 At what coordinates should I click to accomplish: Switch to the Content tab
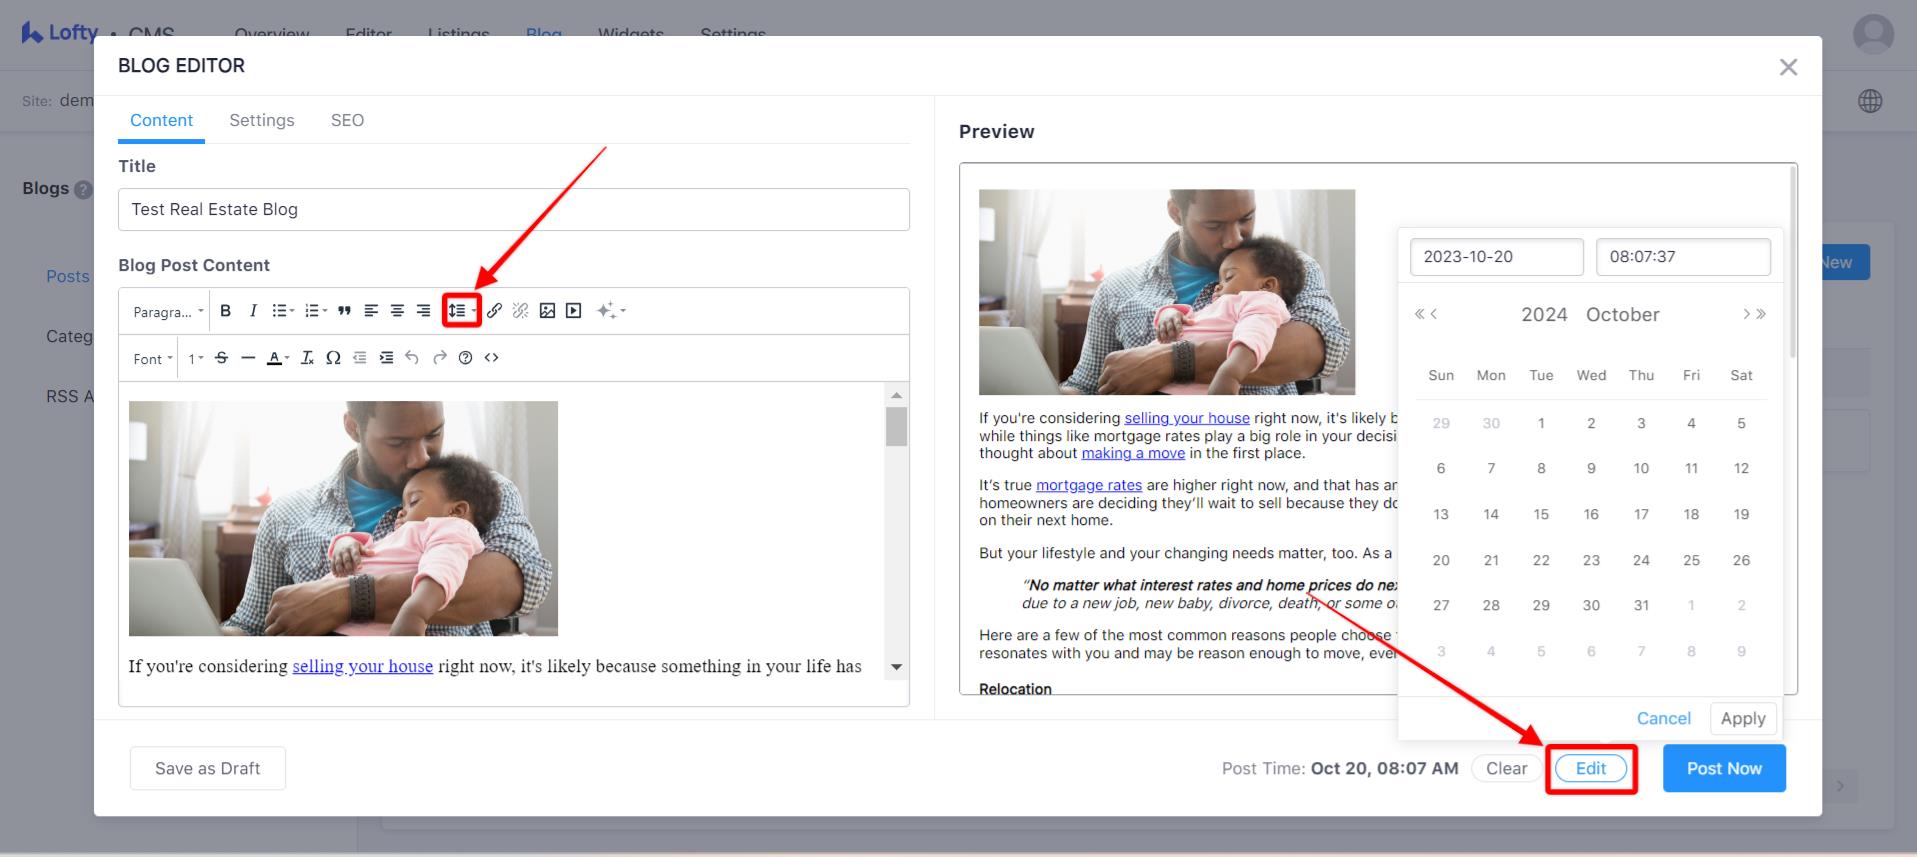(161, 120)
